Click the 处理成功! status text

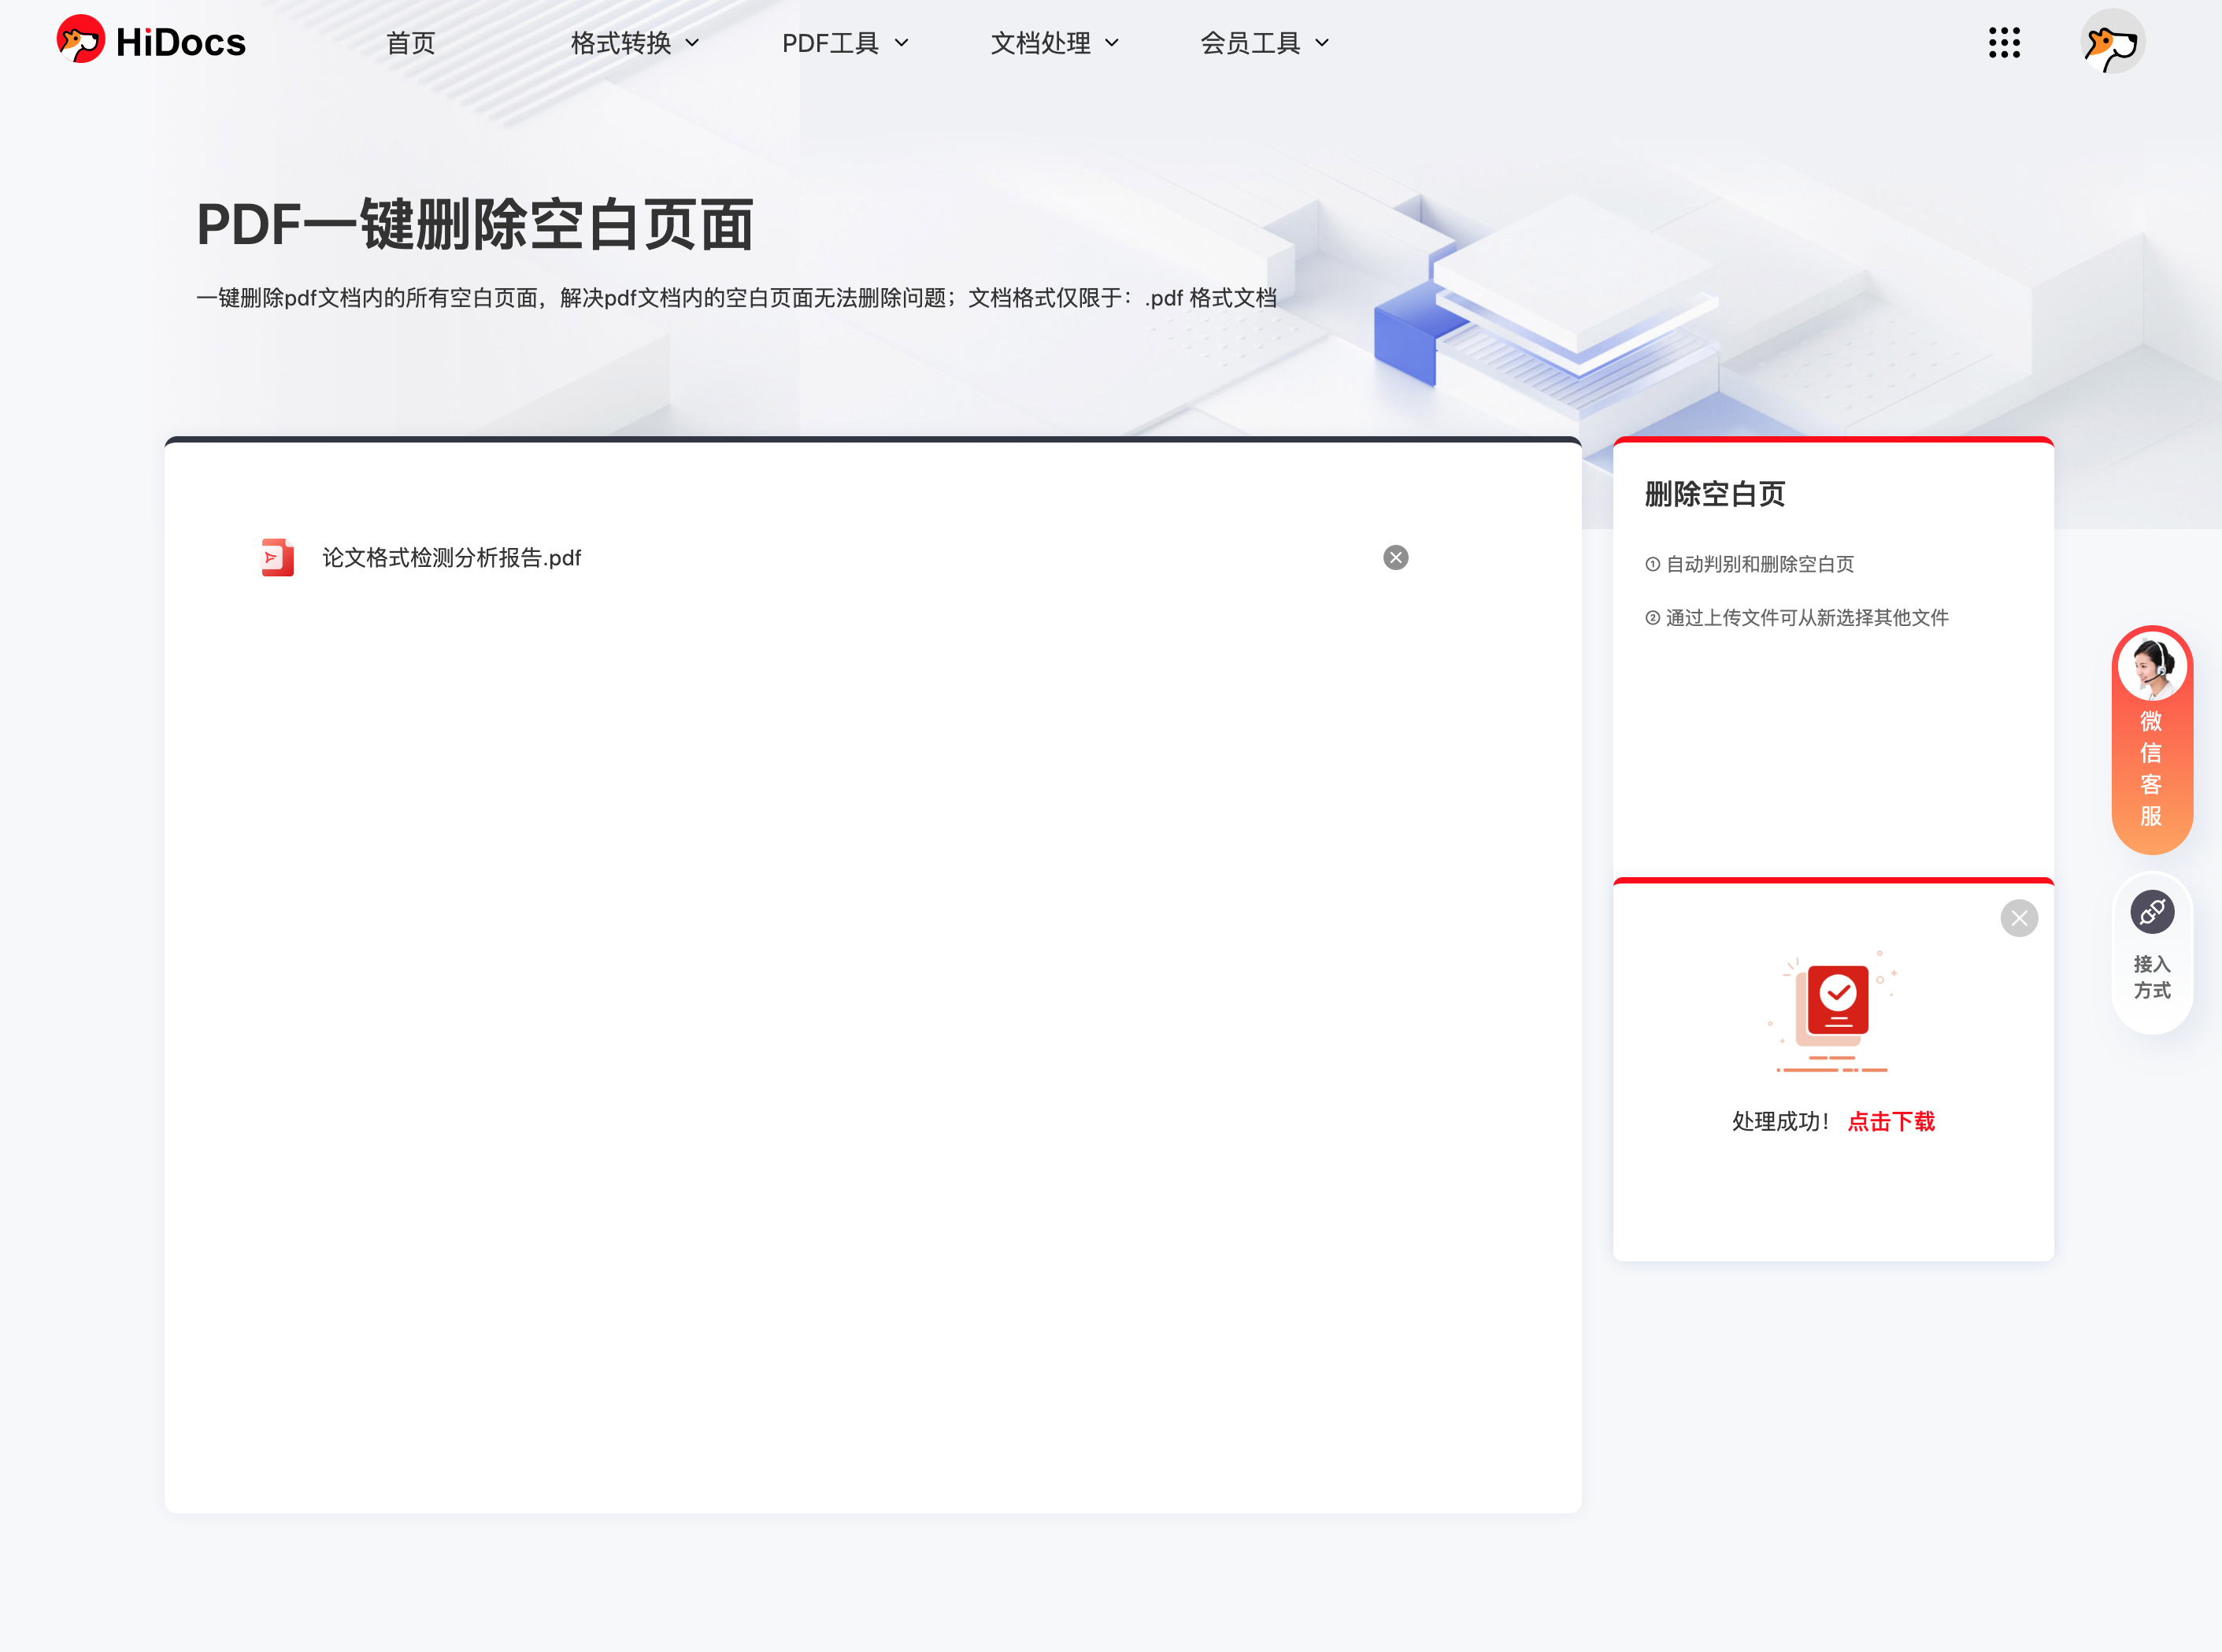[1781, 1121]
